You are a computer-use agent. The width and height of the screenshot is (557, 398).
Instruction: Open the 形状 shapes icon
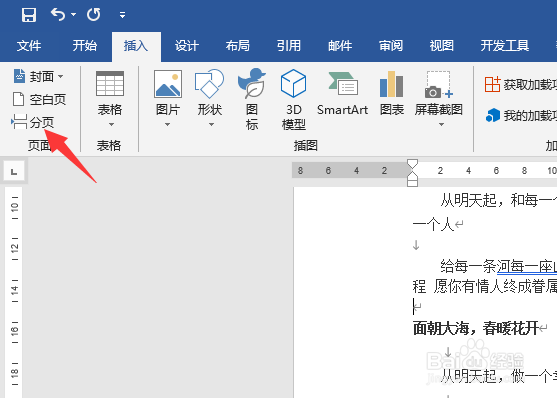click(209, 84)
